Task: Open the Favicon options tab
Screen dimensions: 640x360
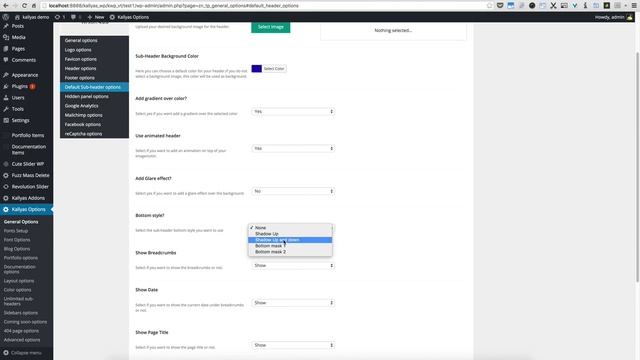Action: coord(94,59)
